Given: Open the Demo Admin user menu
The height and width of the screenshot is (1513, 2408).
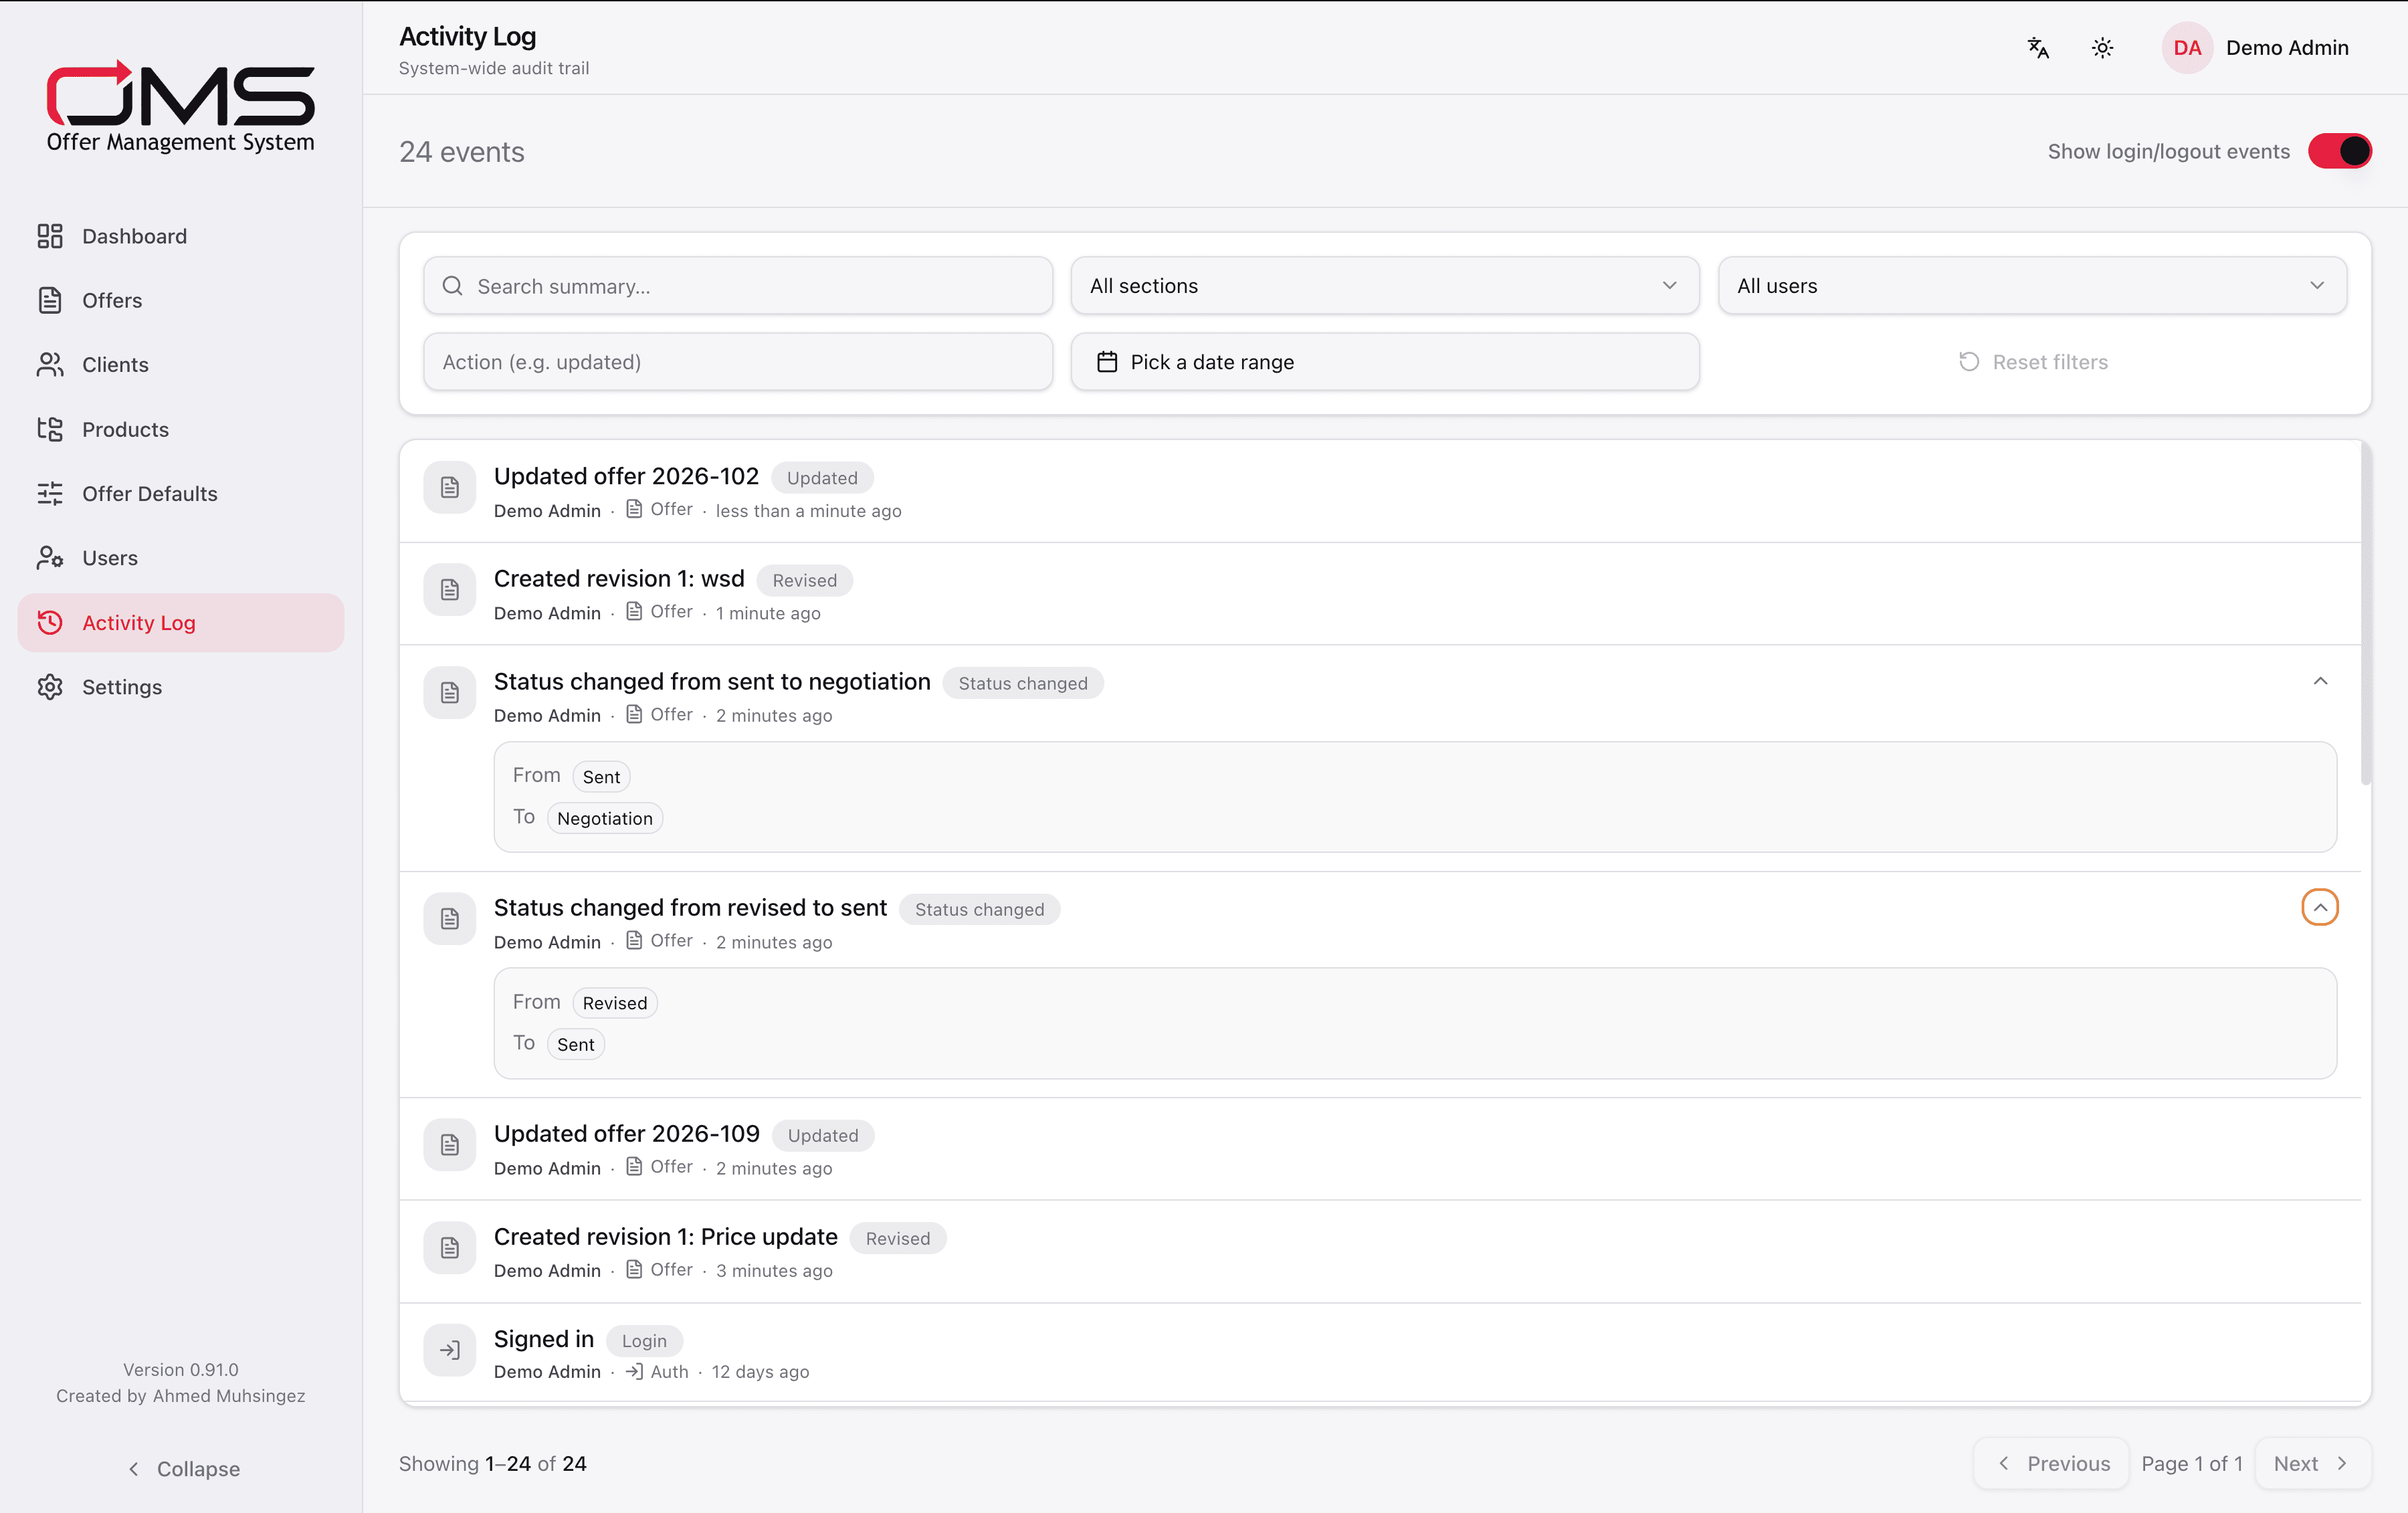Looking at the screenshot, I should [x=2256, y=48].
